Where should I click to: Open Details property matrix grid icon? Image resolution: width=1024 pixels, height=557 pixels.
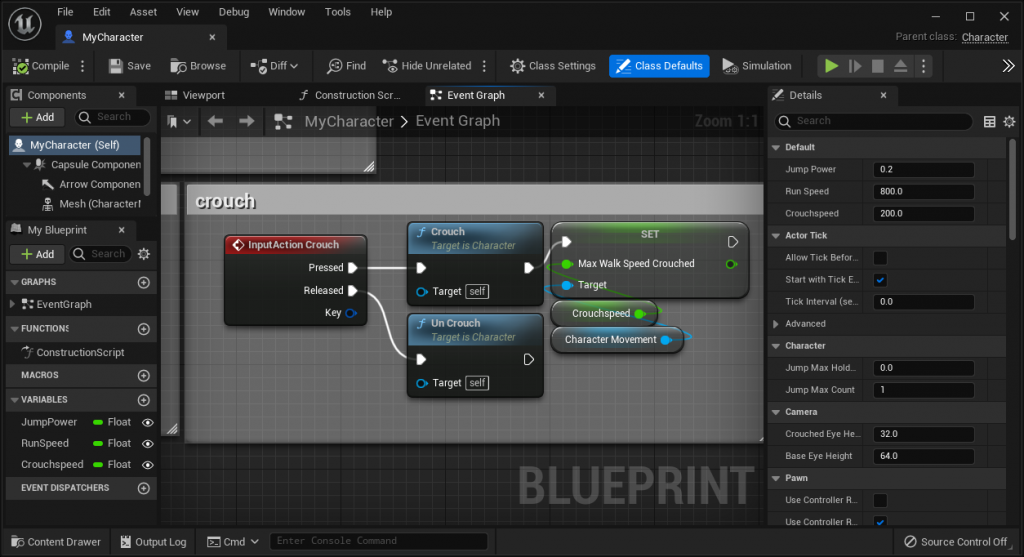(989, 121)
